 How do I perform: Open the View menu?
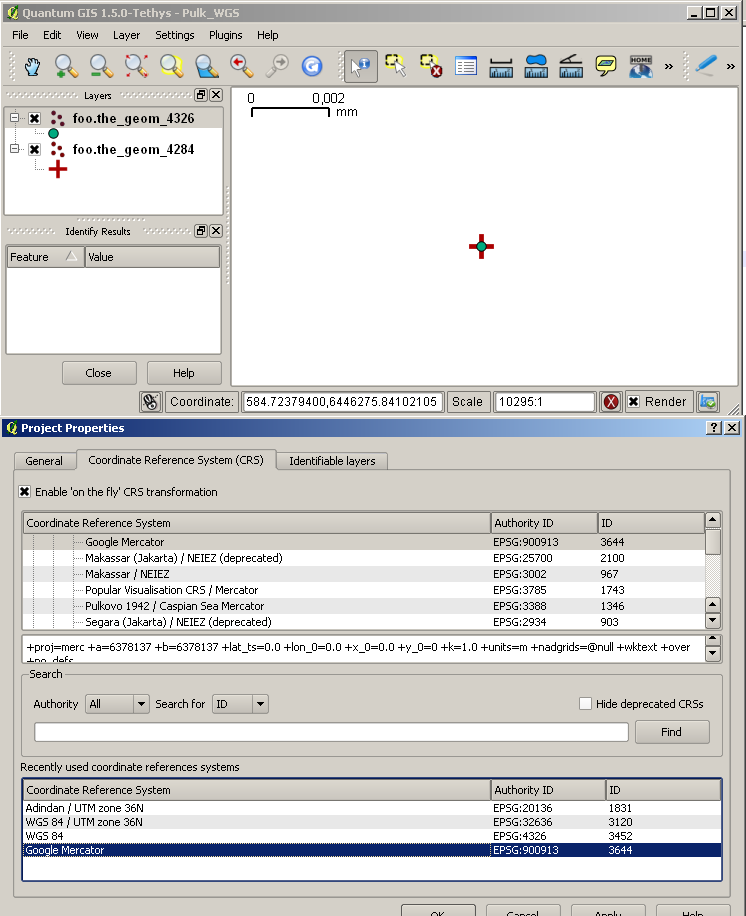(x=87, y=35)
